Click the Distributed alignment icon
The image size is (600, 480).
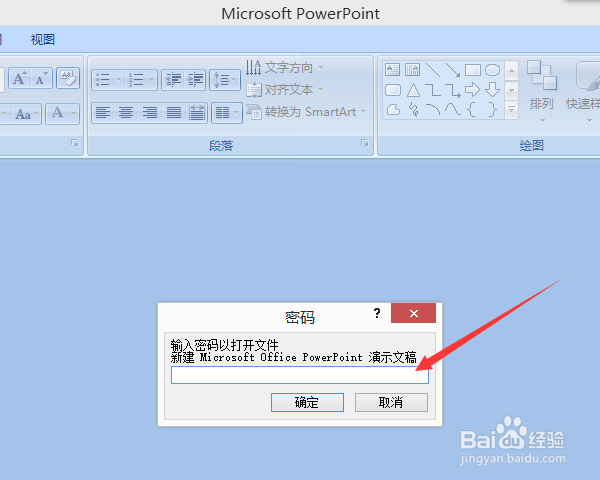pyautogui.click(x=197, y=113)
